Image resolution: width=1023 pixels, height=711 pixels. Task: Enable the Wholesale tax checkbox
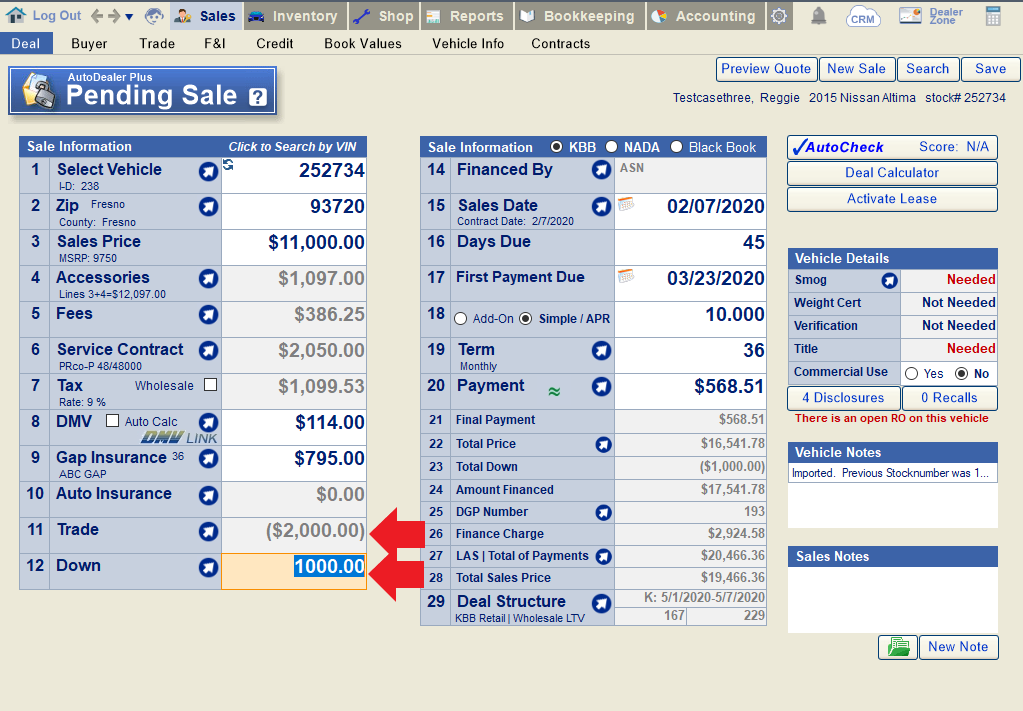point(210,384)
